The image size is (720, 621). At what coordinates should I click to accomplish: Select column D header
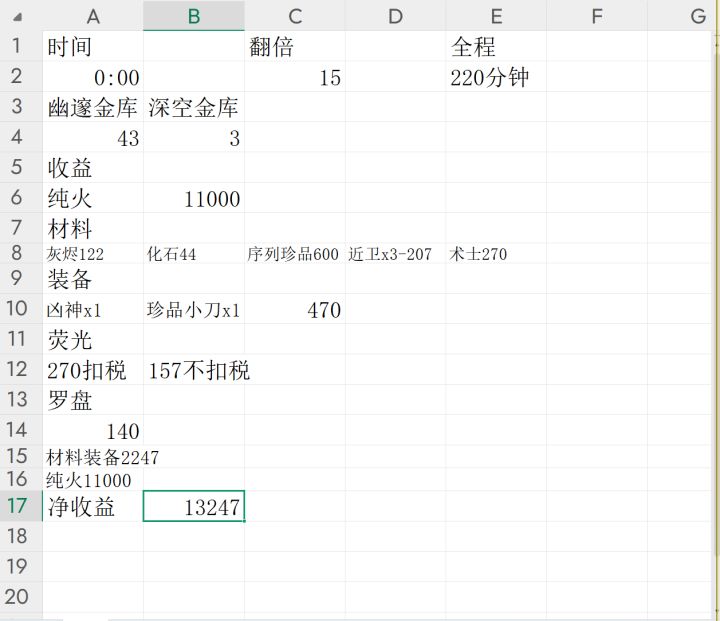[395, 16]
